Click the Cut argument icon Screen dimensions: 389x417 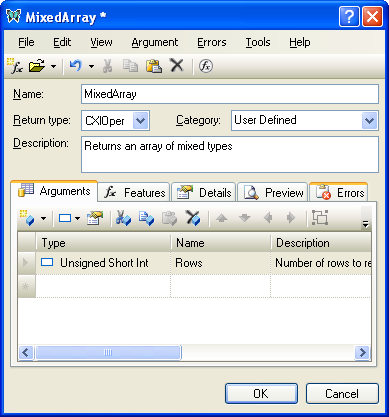(x=123, y=218)
